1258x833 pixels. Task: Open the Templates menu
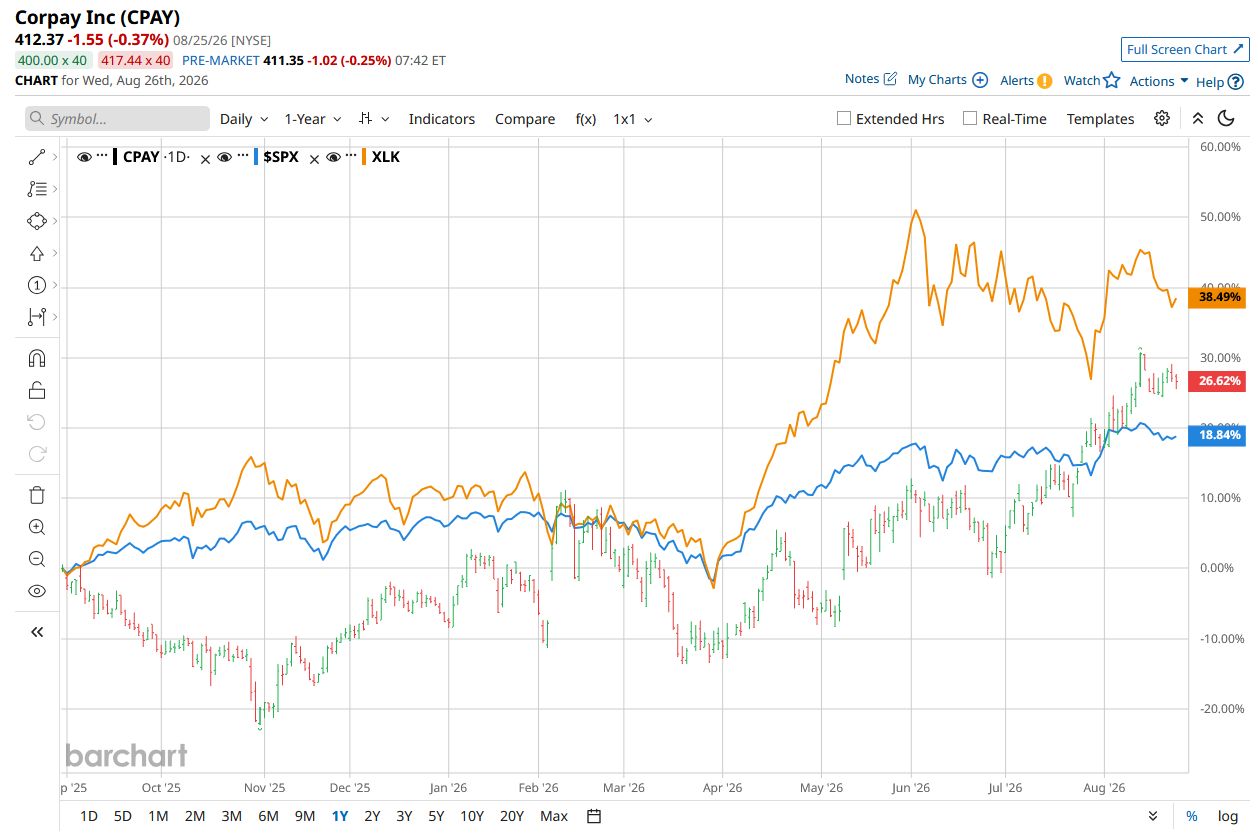point(1100,119)
